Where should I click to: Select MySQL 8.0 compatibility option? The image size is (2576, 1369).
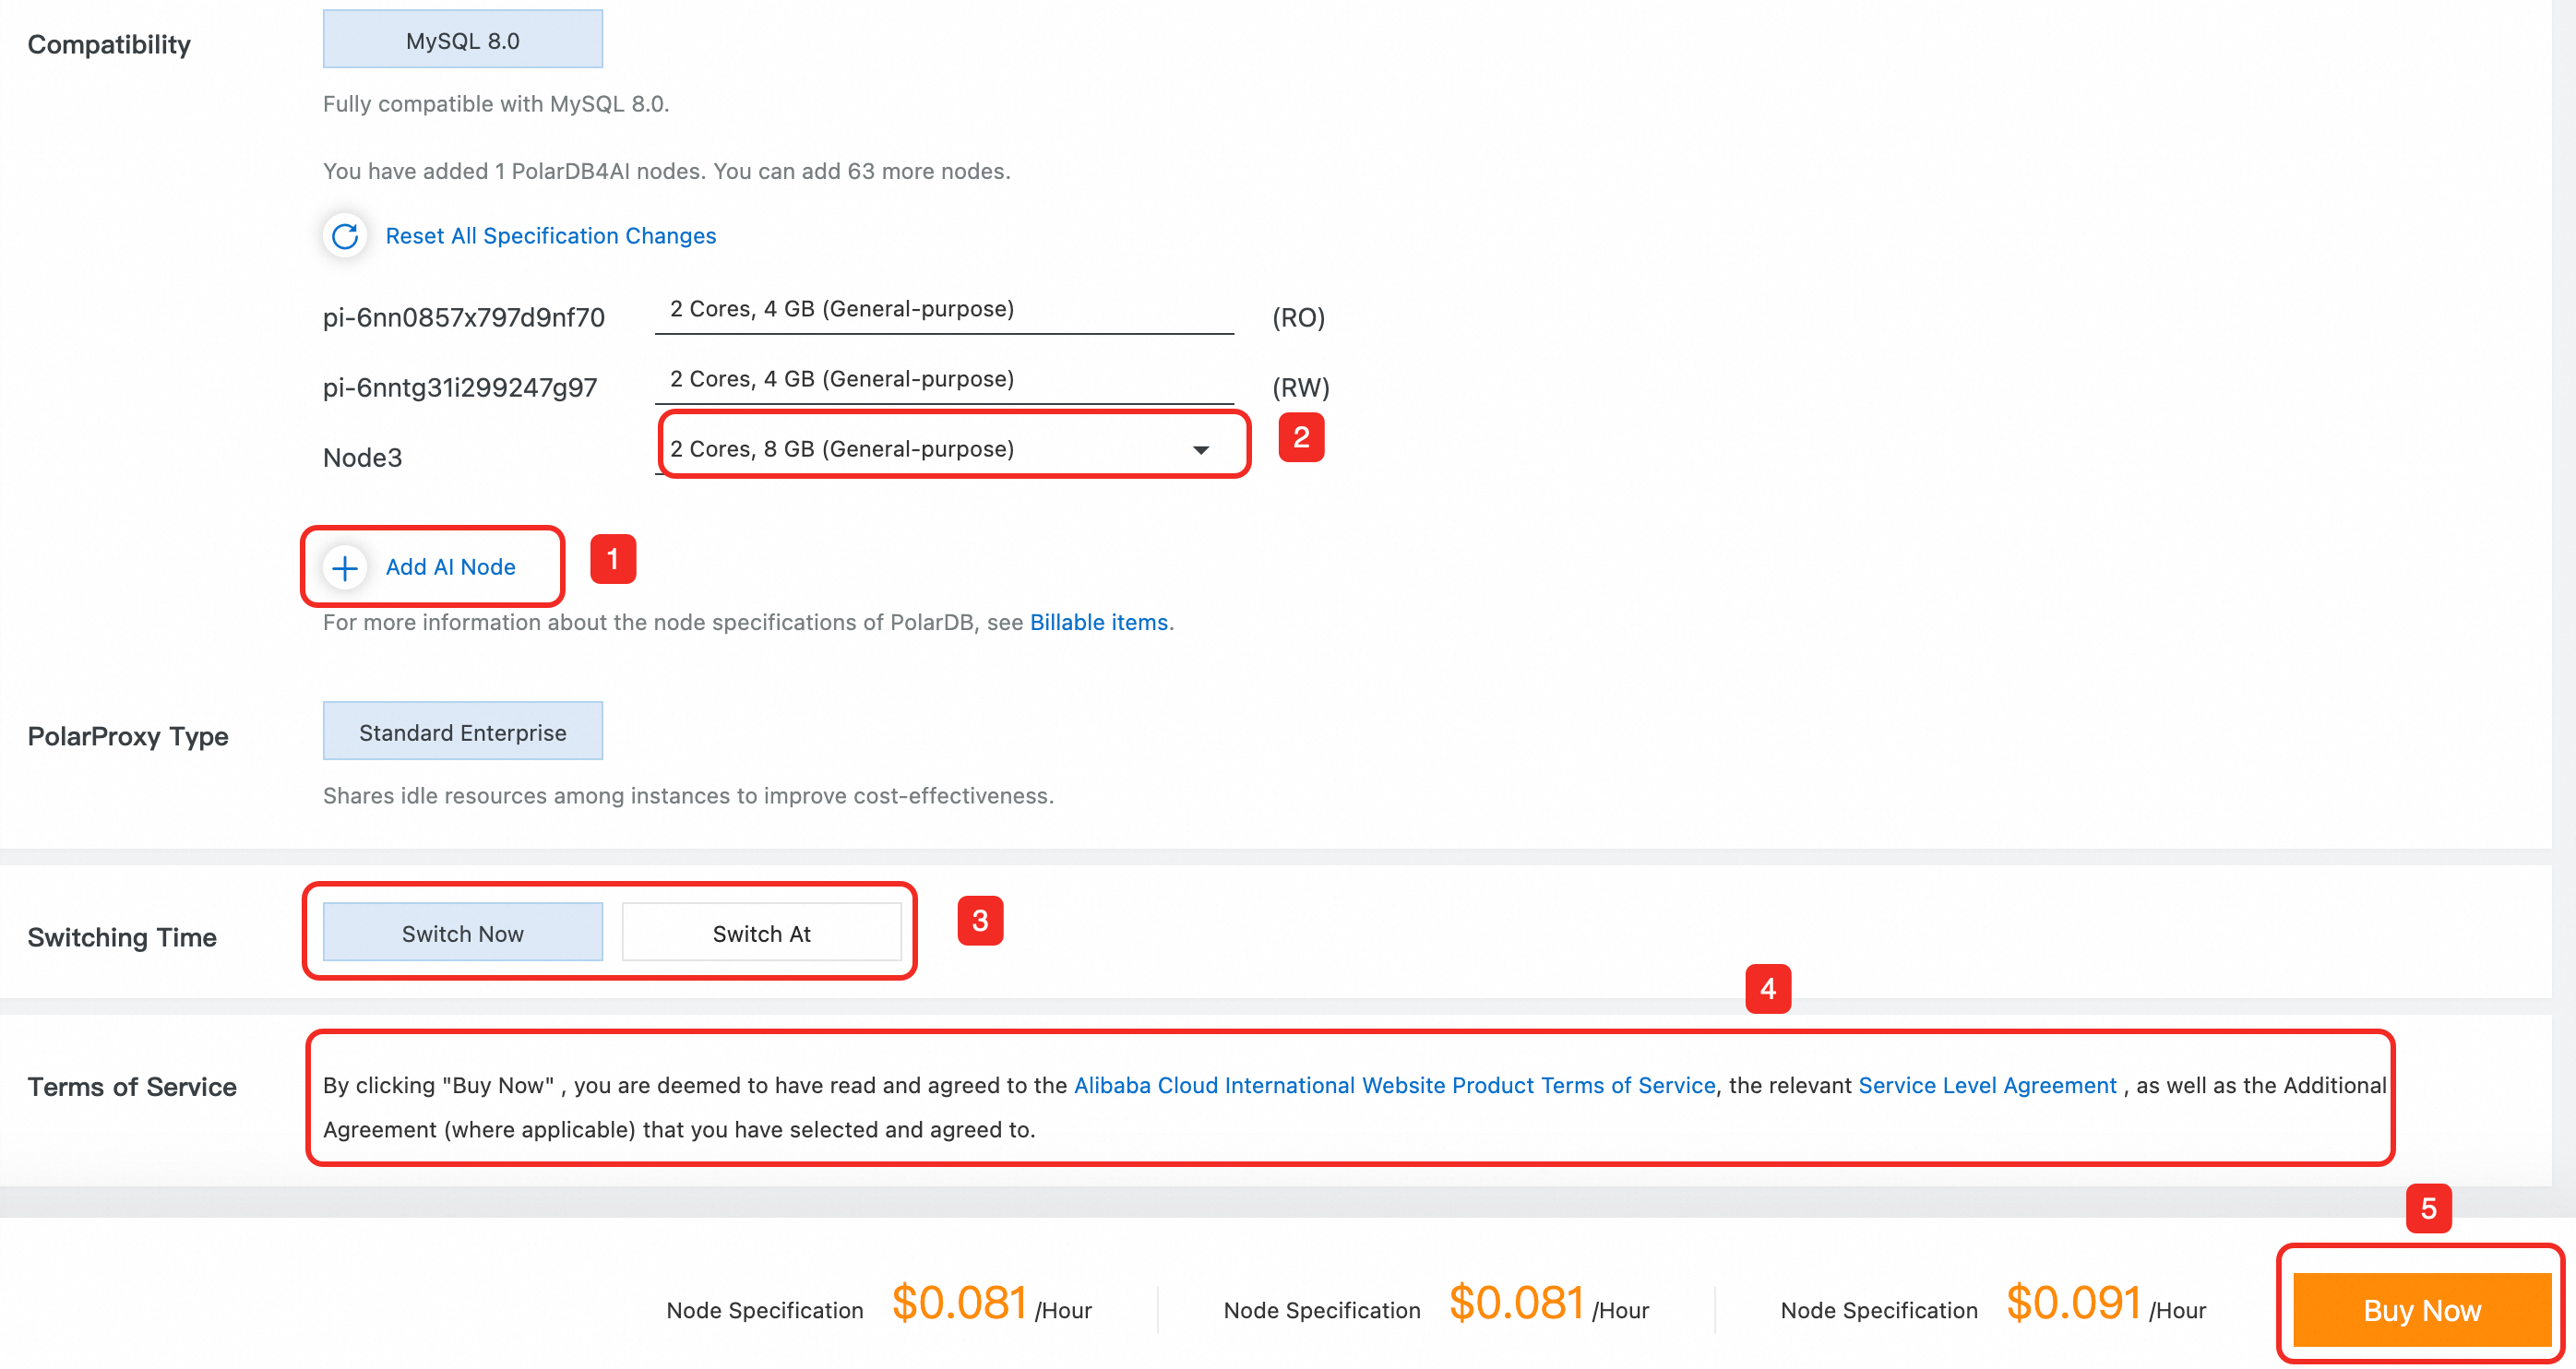click(x=462, y=41)
